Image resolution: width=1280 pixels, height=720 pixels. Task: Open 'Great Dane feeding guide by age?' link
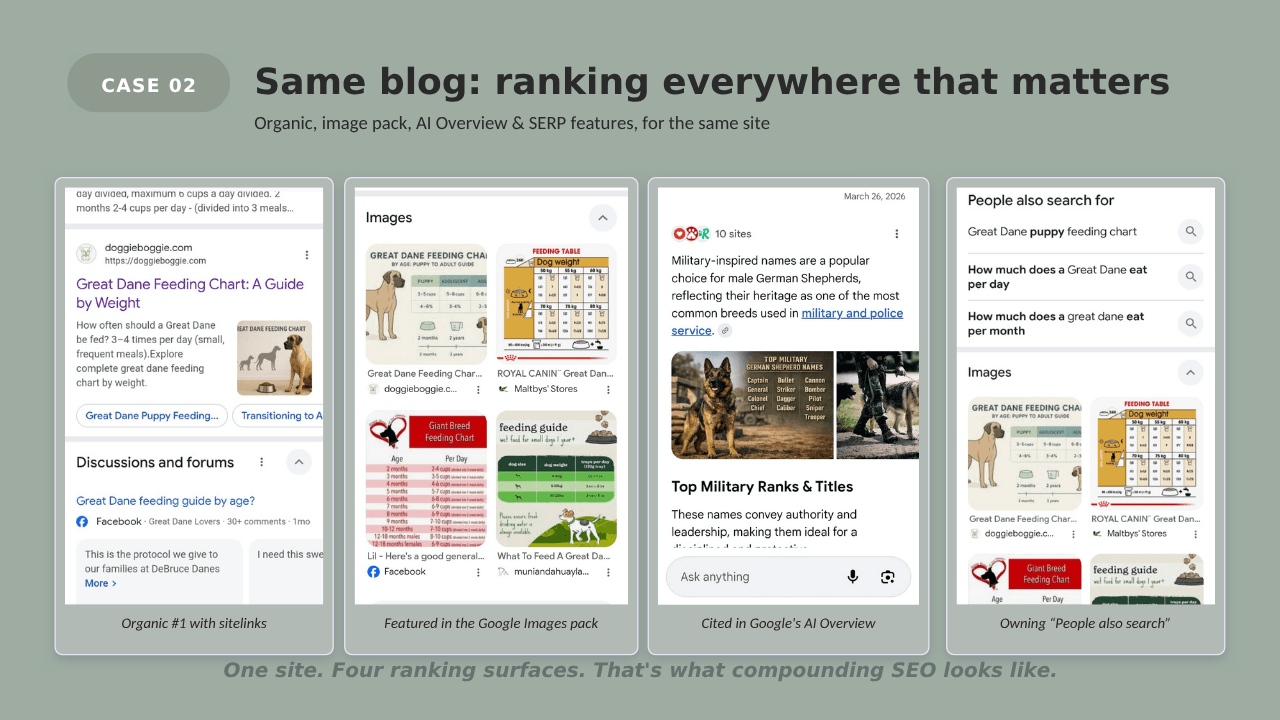point(166,501)
